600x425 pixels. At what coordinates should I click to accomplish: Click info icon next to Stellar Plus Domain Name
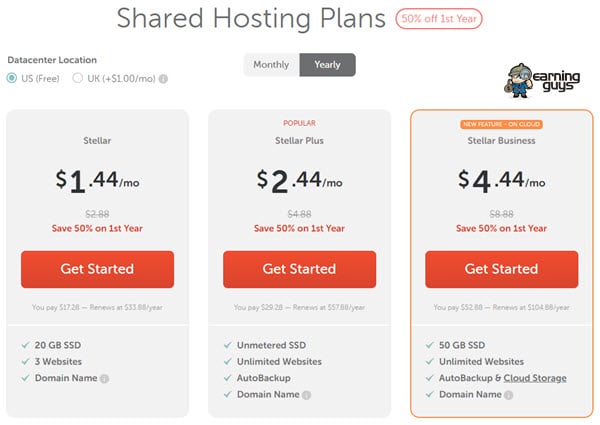tap(306, 395)
